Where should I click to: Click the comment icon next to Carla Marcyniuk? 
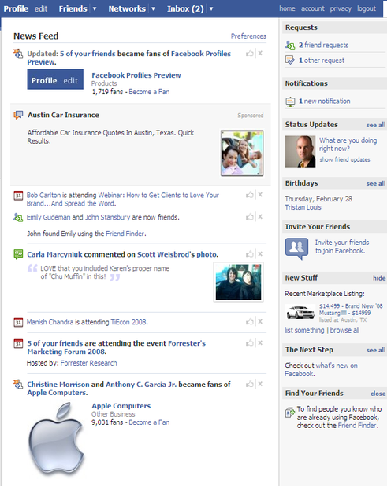click(18, 254)
